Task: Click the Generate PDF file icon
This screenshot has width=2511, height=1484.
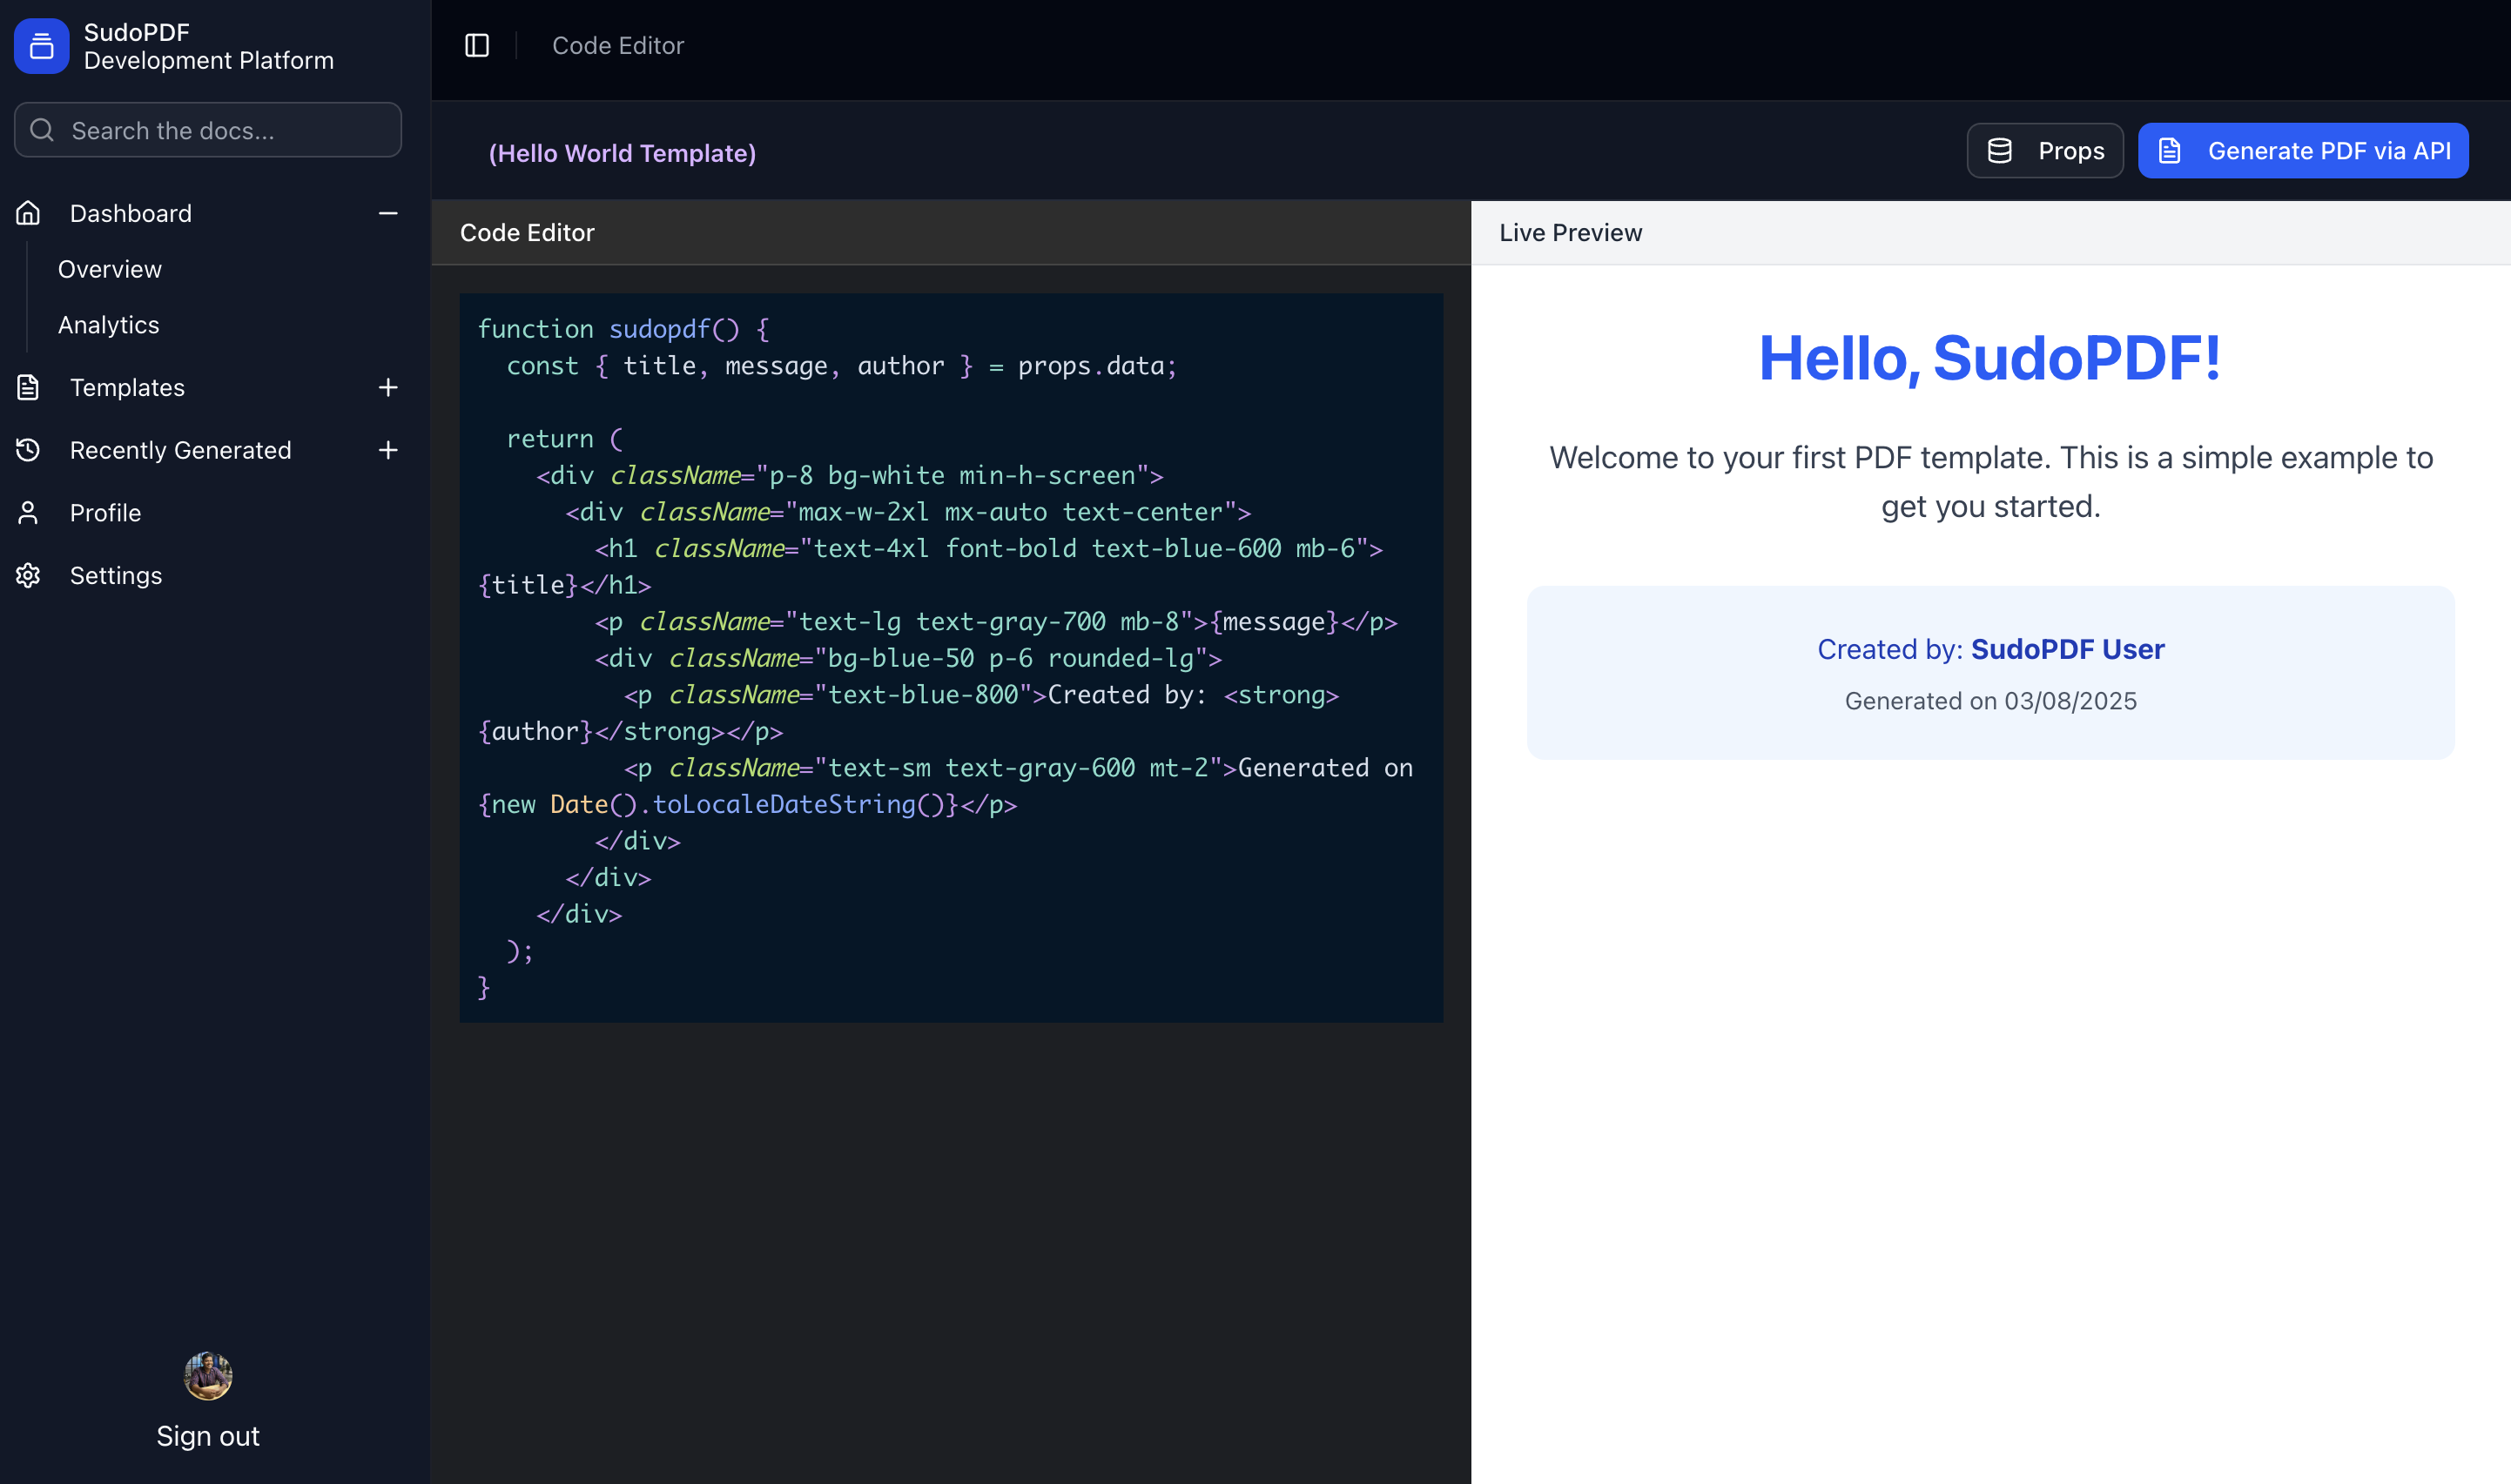Action: click(x=2169, y=151)
